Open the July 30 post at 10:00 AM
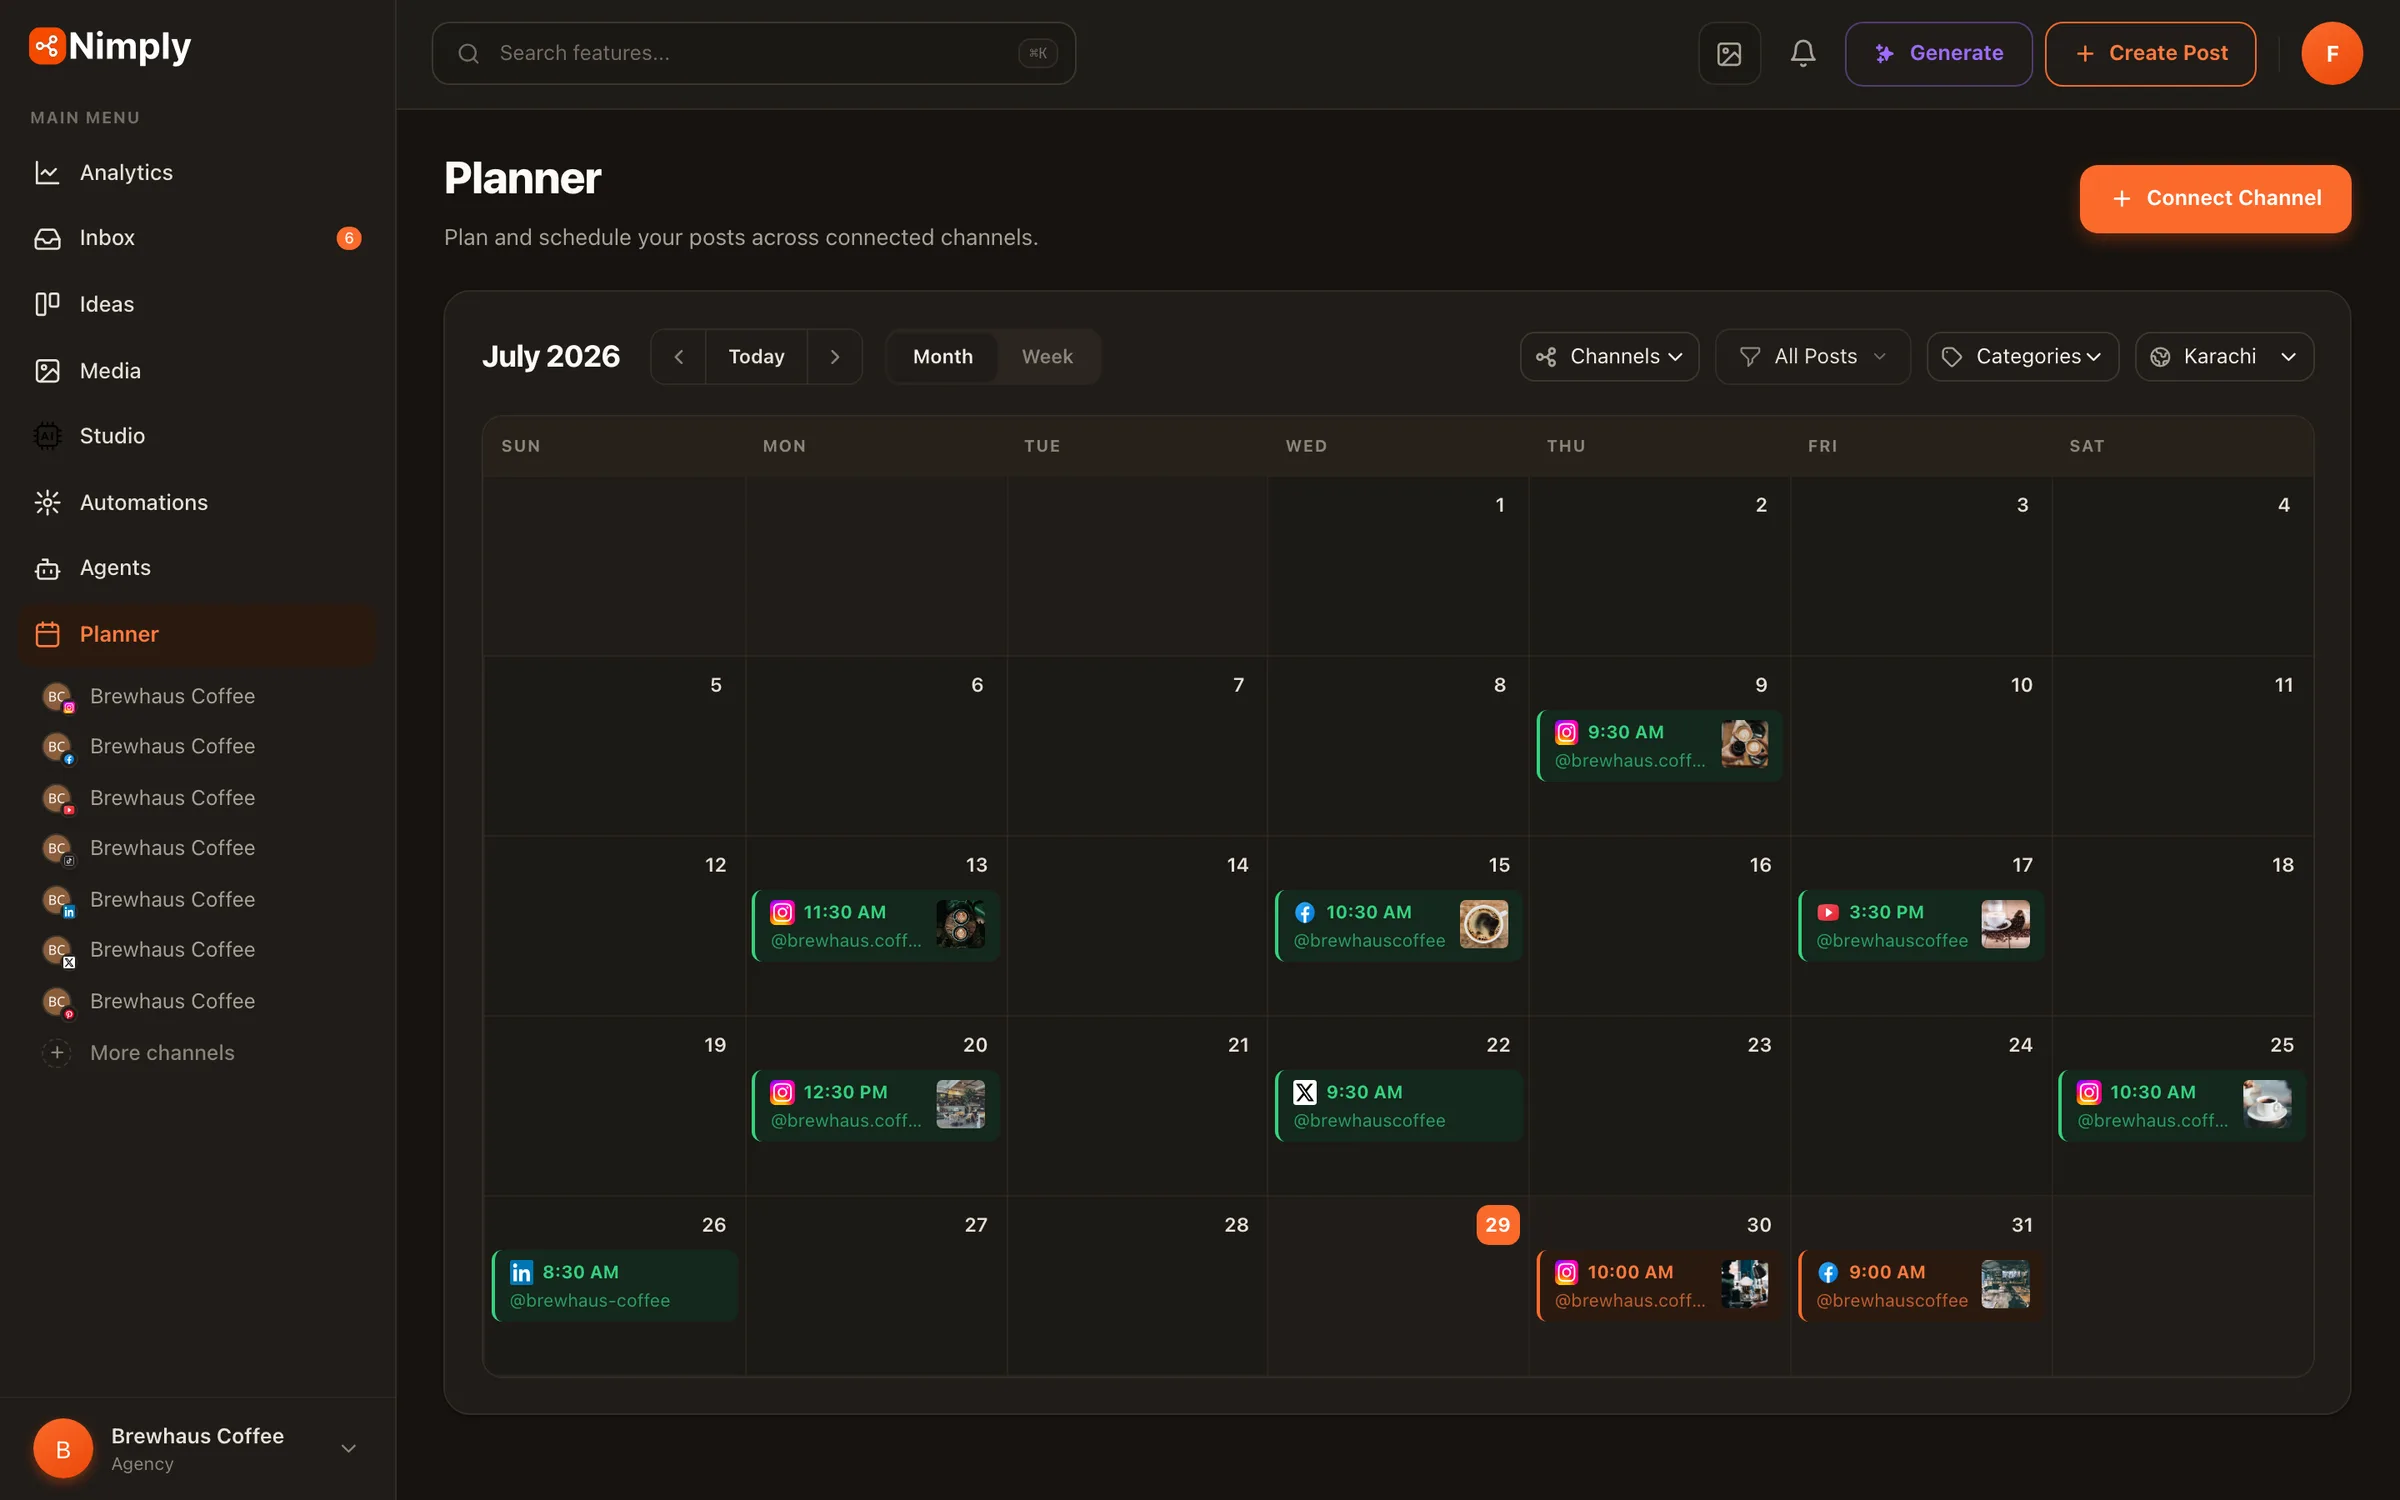Viewport: 2400px width, 1500px height. (x=1659, y=1286)
